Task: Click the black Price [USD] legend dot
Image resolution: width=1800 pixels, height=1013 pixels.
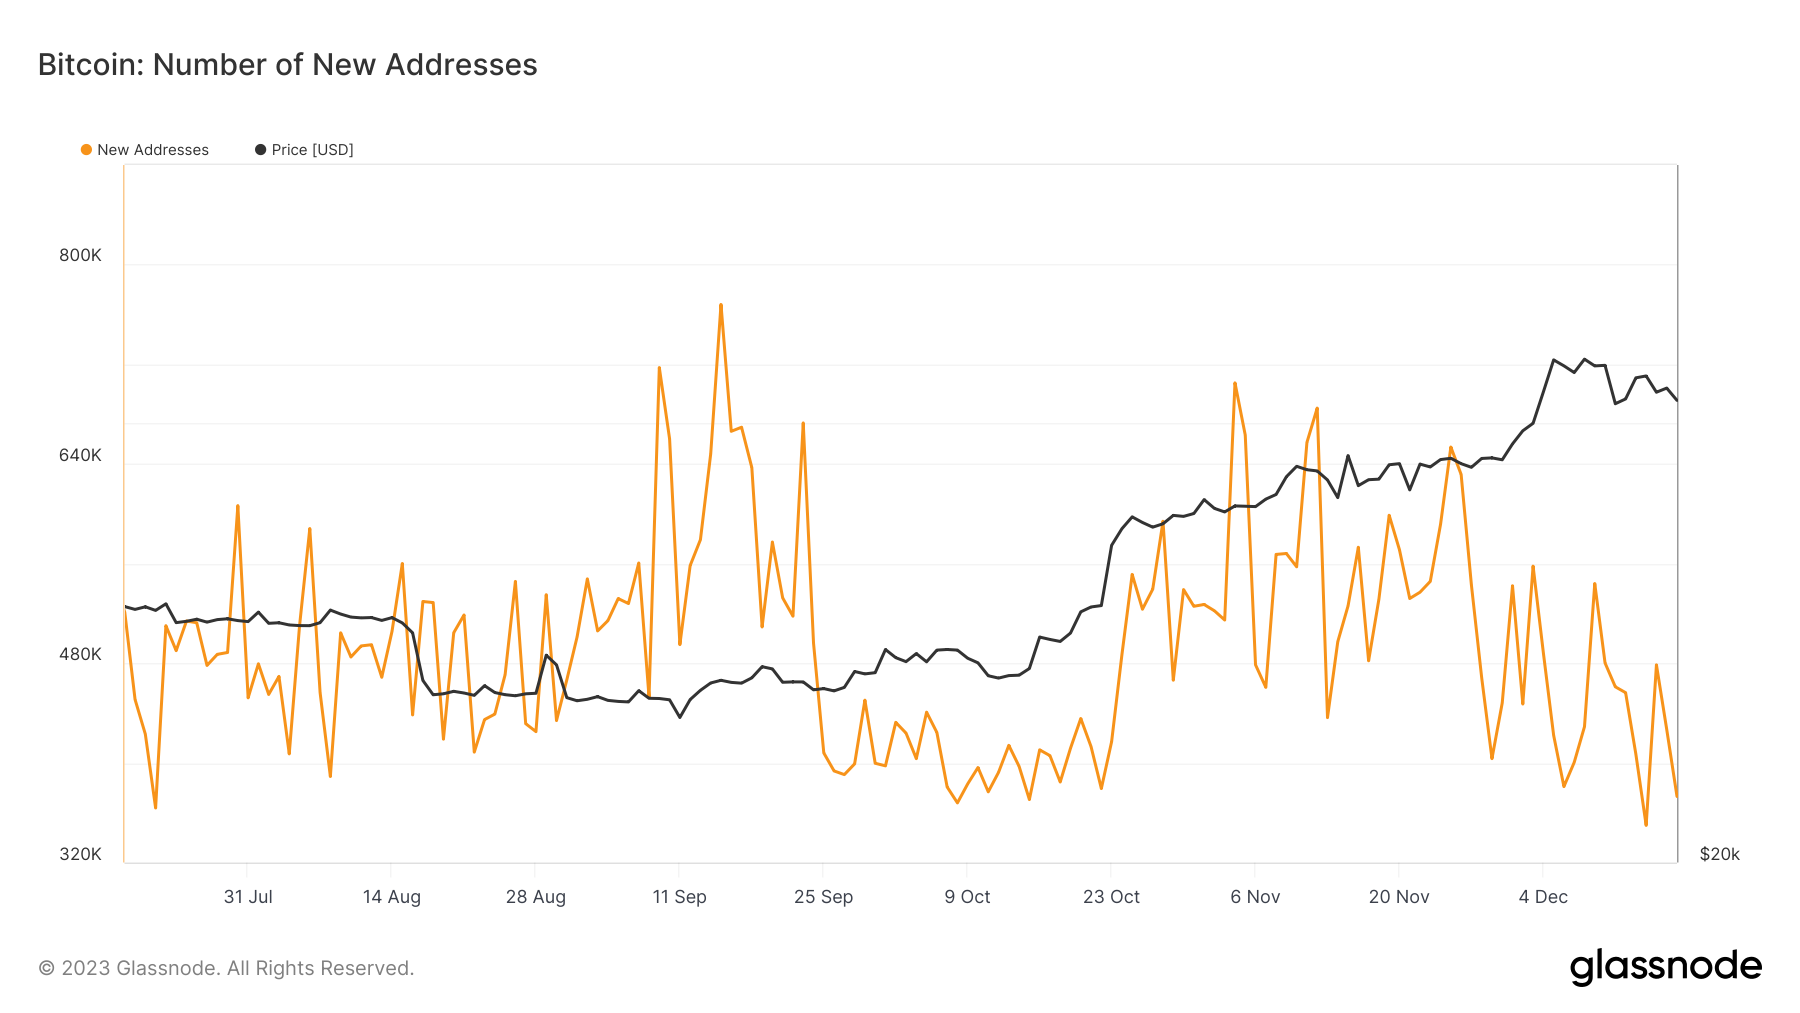Action: pyautogui.click(x=260, y=150)
